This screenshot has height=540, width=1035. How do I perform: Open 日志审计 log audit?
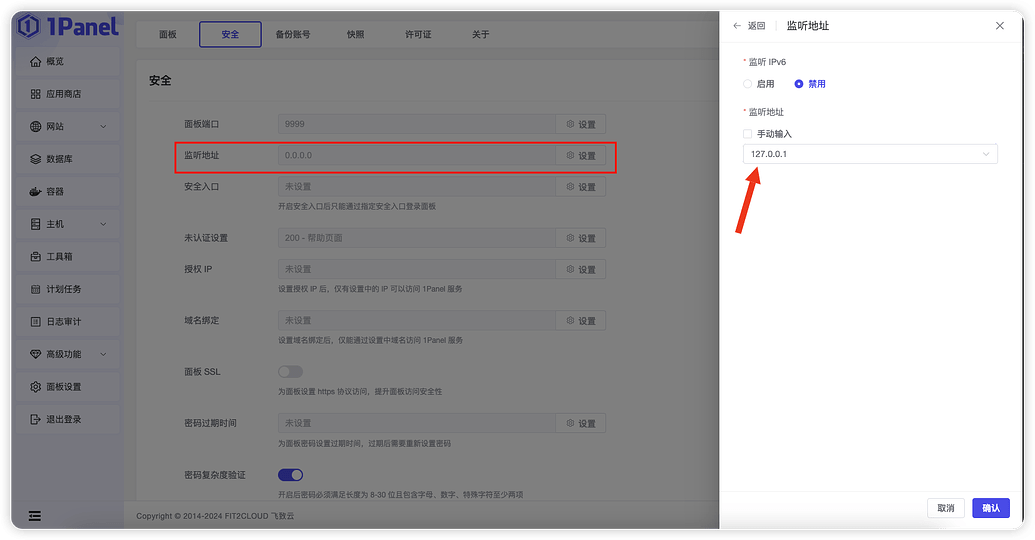pos(67,321)
